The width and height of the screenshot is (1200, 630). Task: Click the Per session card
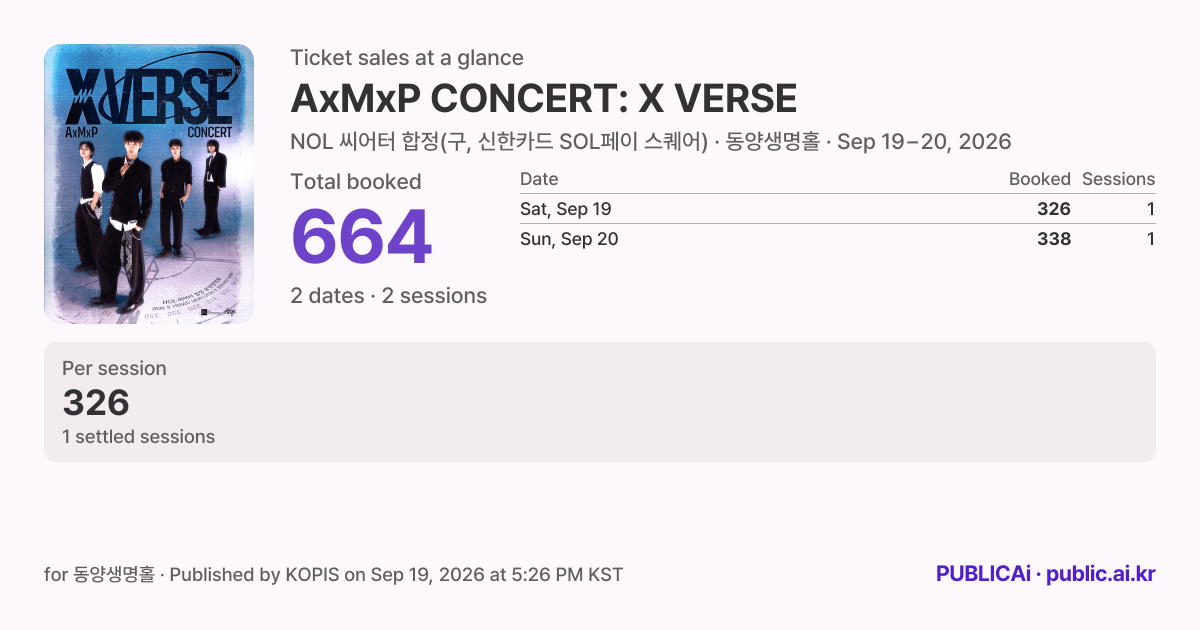pyautogui.click(x=600, y=402)
